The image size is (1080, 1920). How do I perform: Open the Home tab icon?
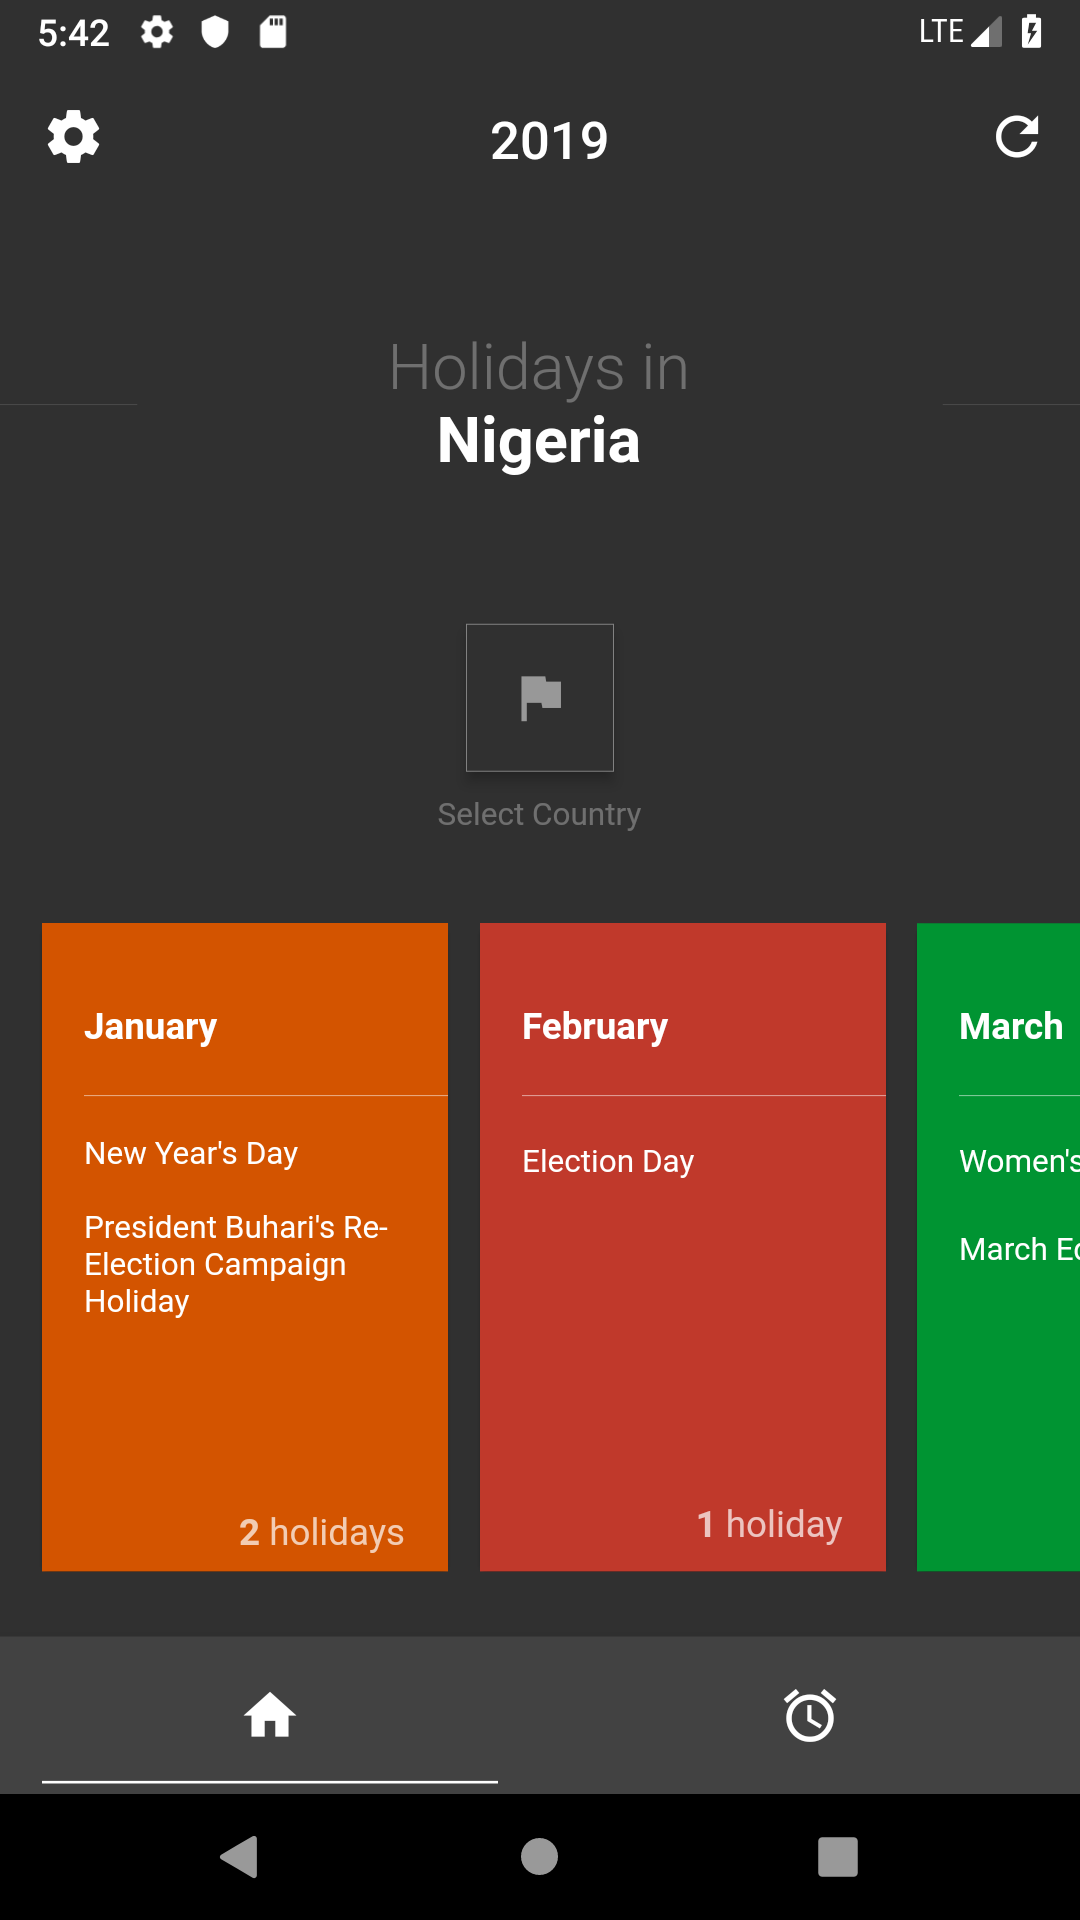coord(270,1715)
